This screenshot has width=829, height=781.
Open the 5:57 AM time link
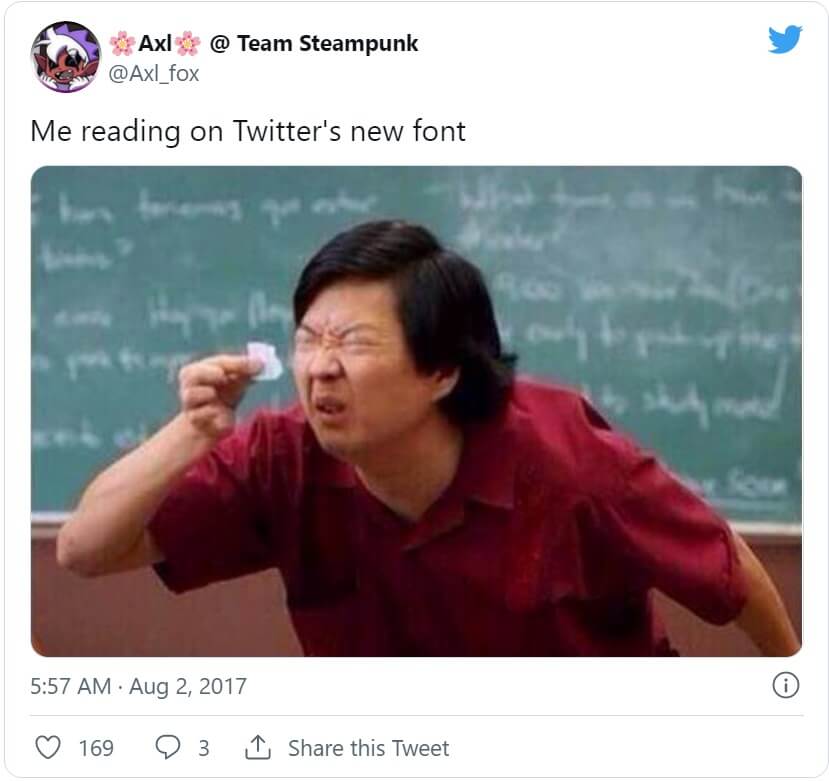pyautogui.click(x=70, y=686)
